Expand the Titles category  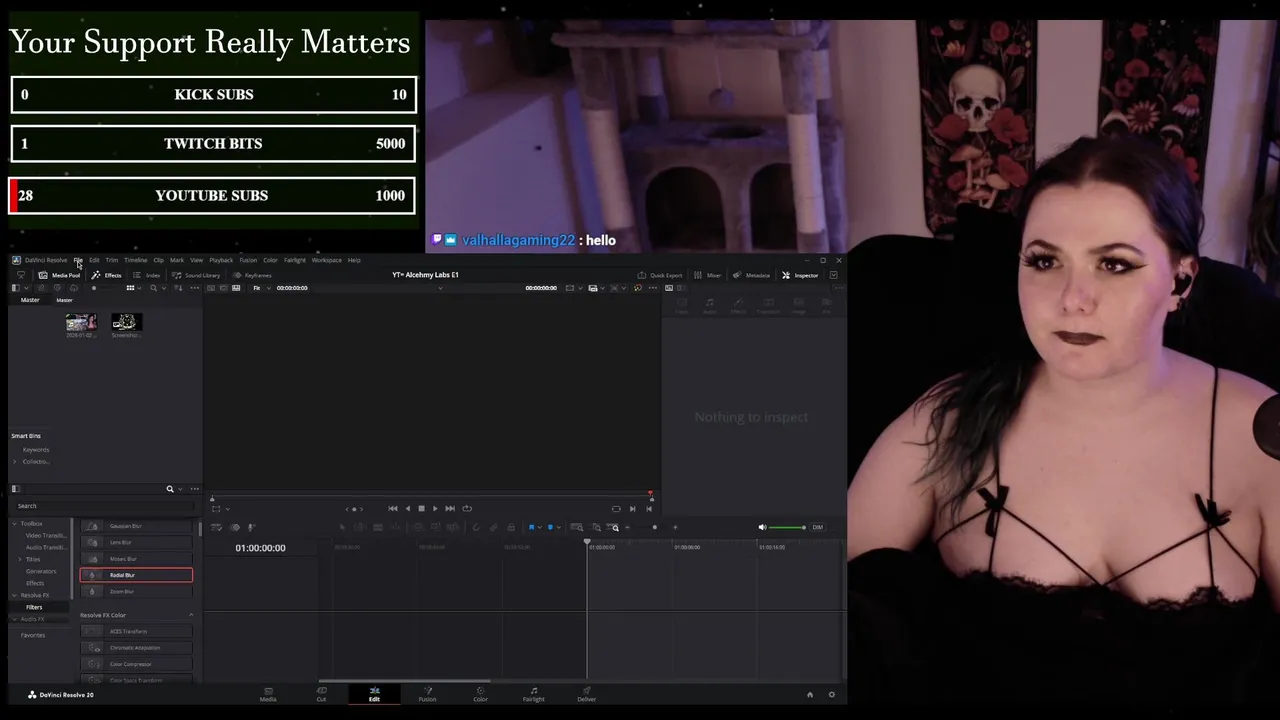[x=21, y=559]
